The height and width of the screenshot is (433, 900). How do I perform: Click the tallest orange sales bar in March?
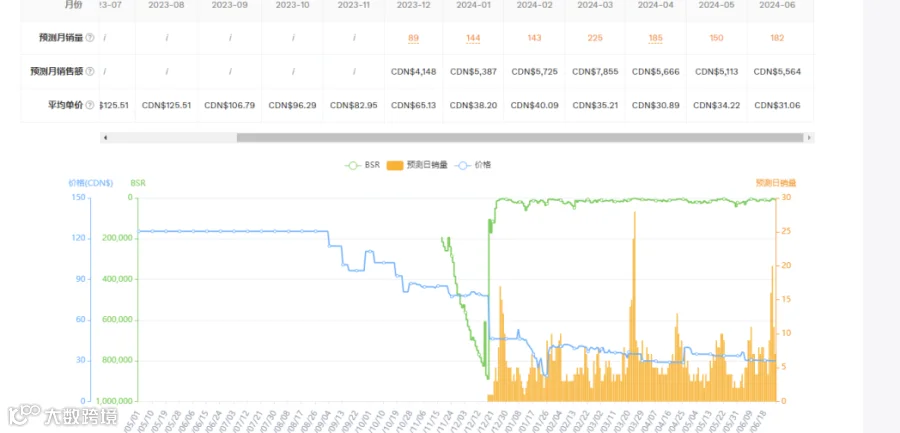point(634,307)
